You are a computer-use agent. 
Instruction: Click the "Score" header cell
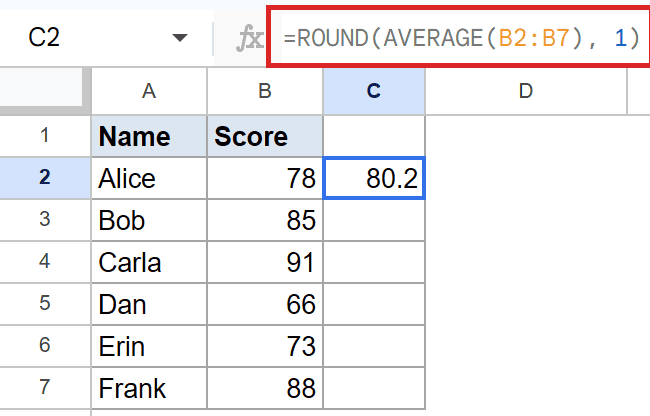[265, 136]
